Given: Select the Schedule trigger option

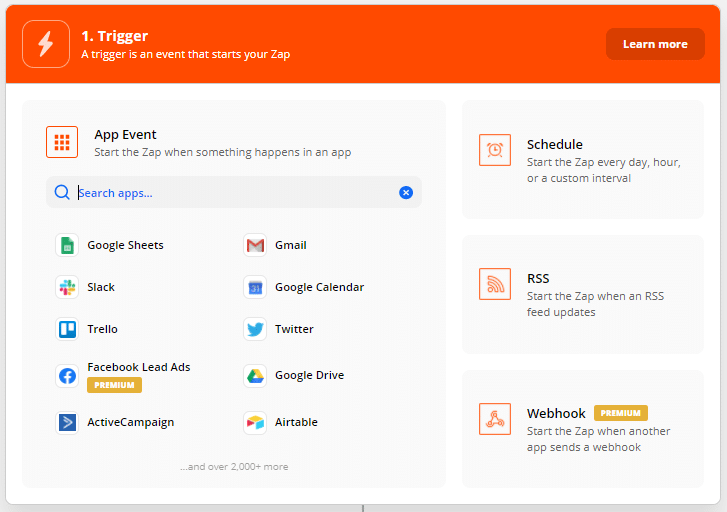Looking at the screenshot, I should tap(583, 160).
